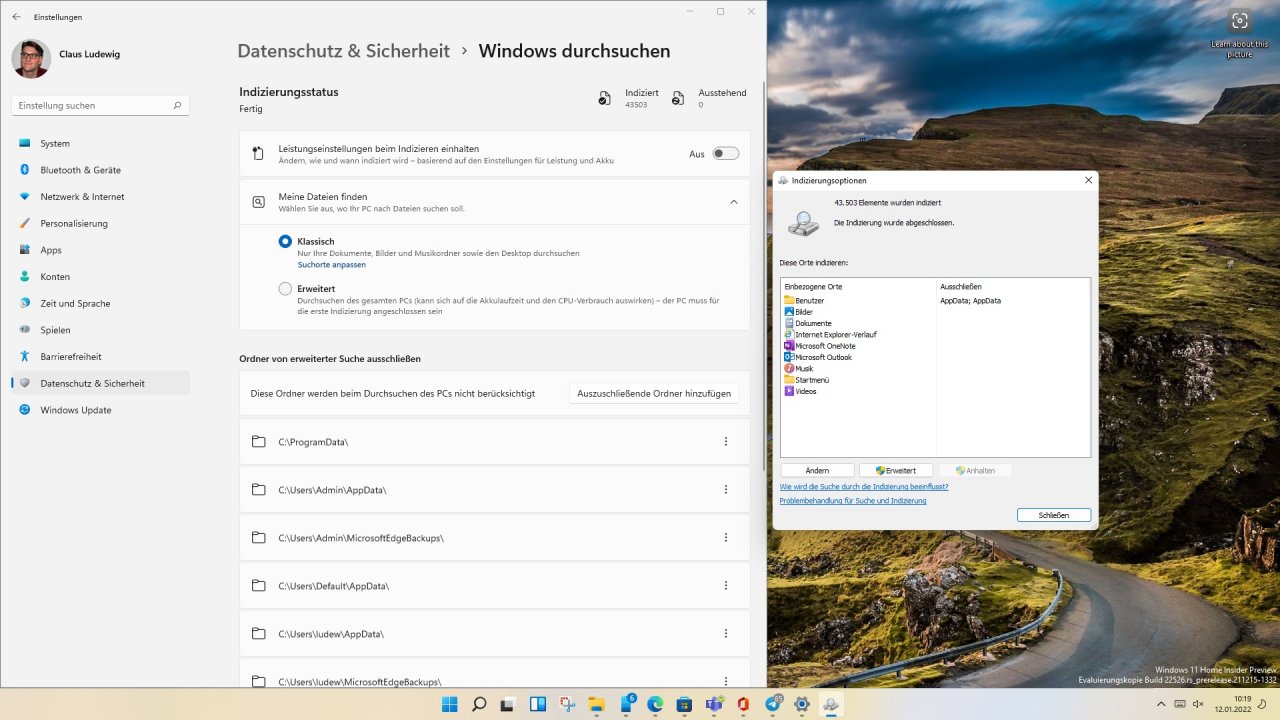Select Datenschutz & Sicherheit in sidebar
The height and width of the screenshot is (720, 1280).
click(x=100, y=383)
